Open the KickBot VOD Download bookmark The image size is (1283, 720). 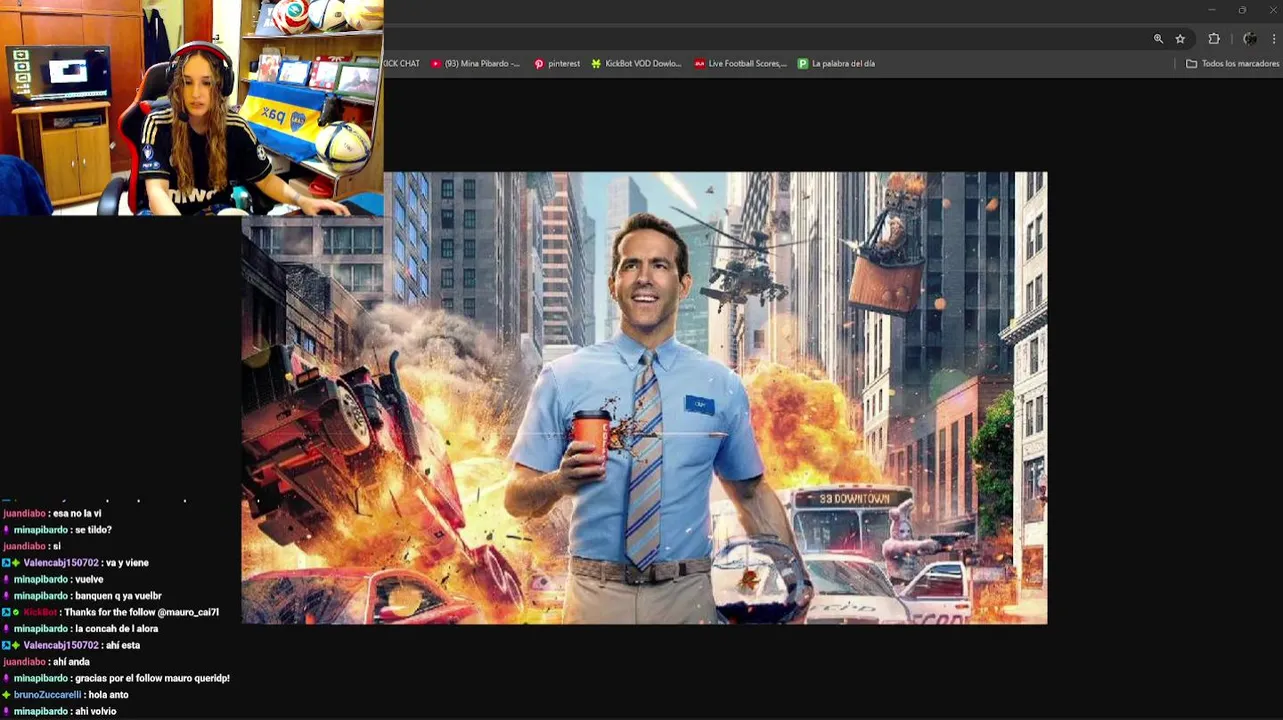(x=636, y=63)
